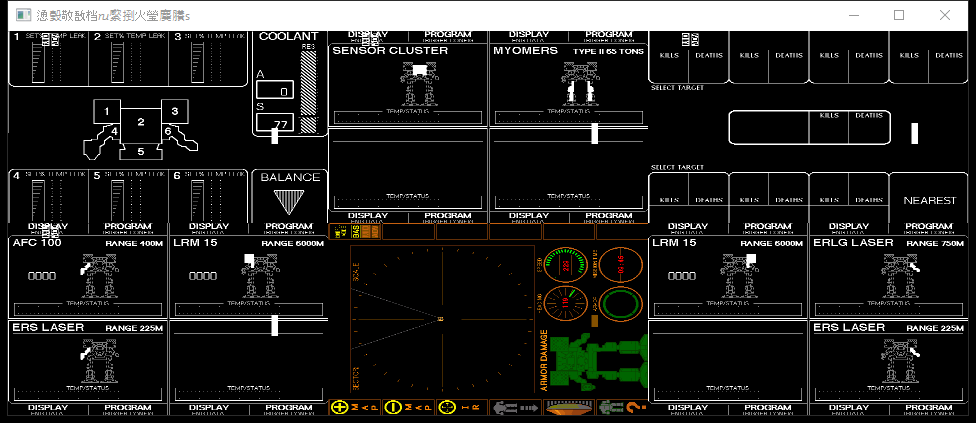
Task: Click the green arc speed gauge
Action: point(566,264)
